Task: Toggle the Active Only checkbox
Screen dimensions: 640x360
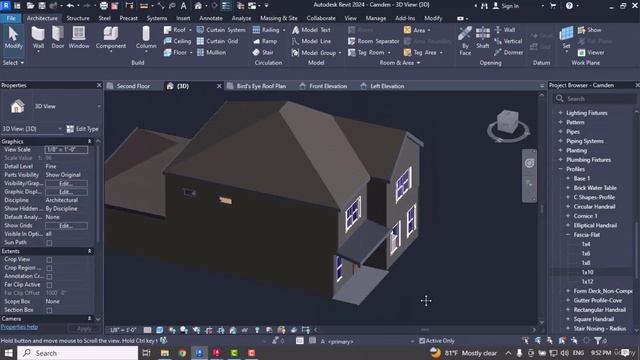Action: click(422, 341)
